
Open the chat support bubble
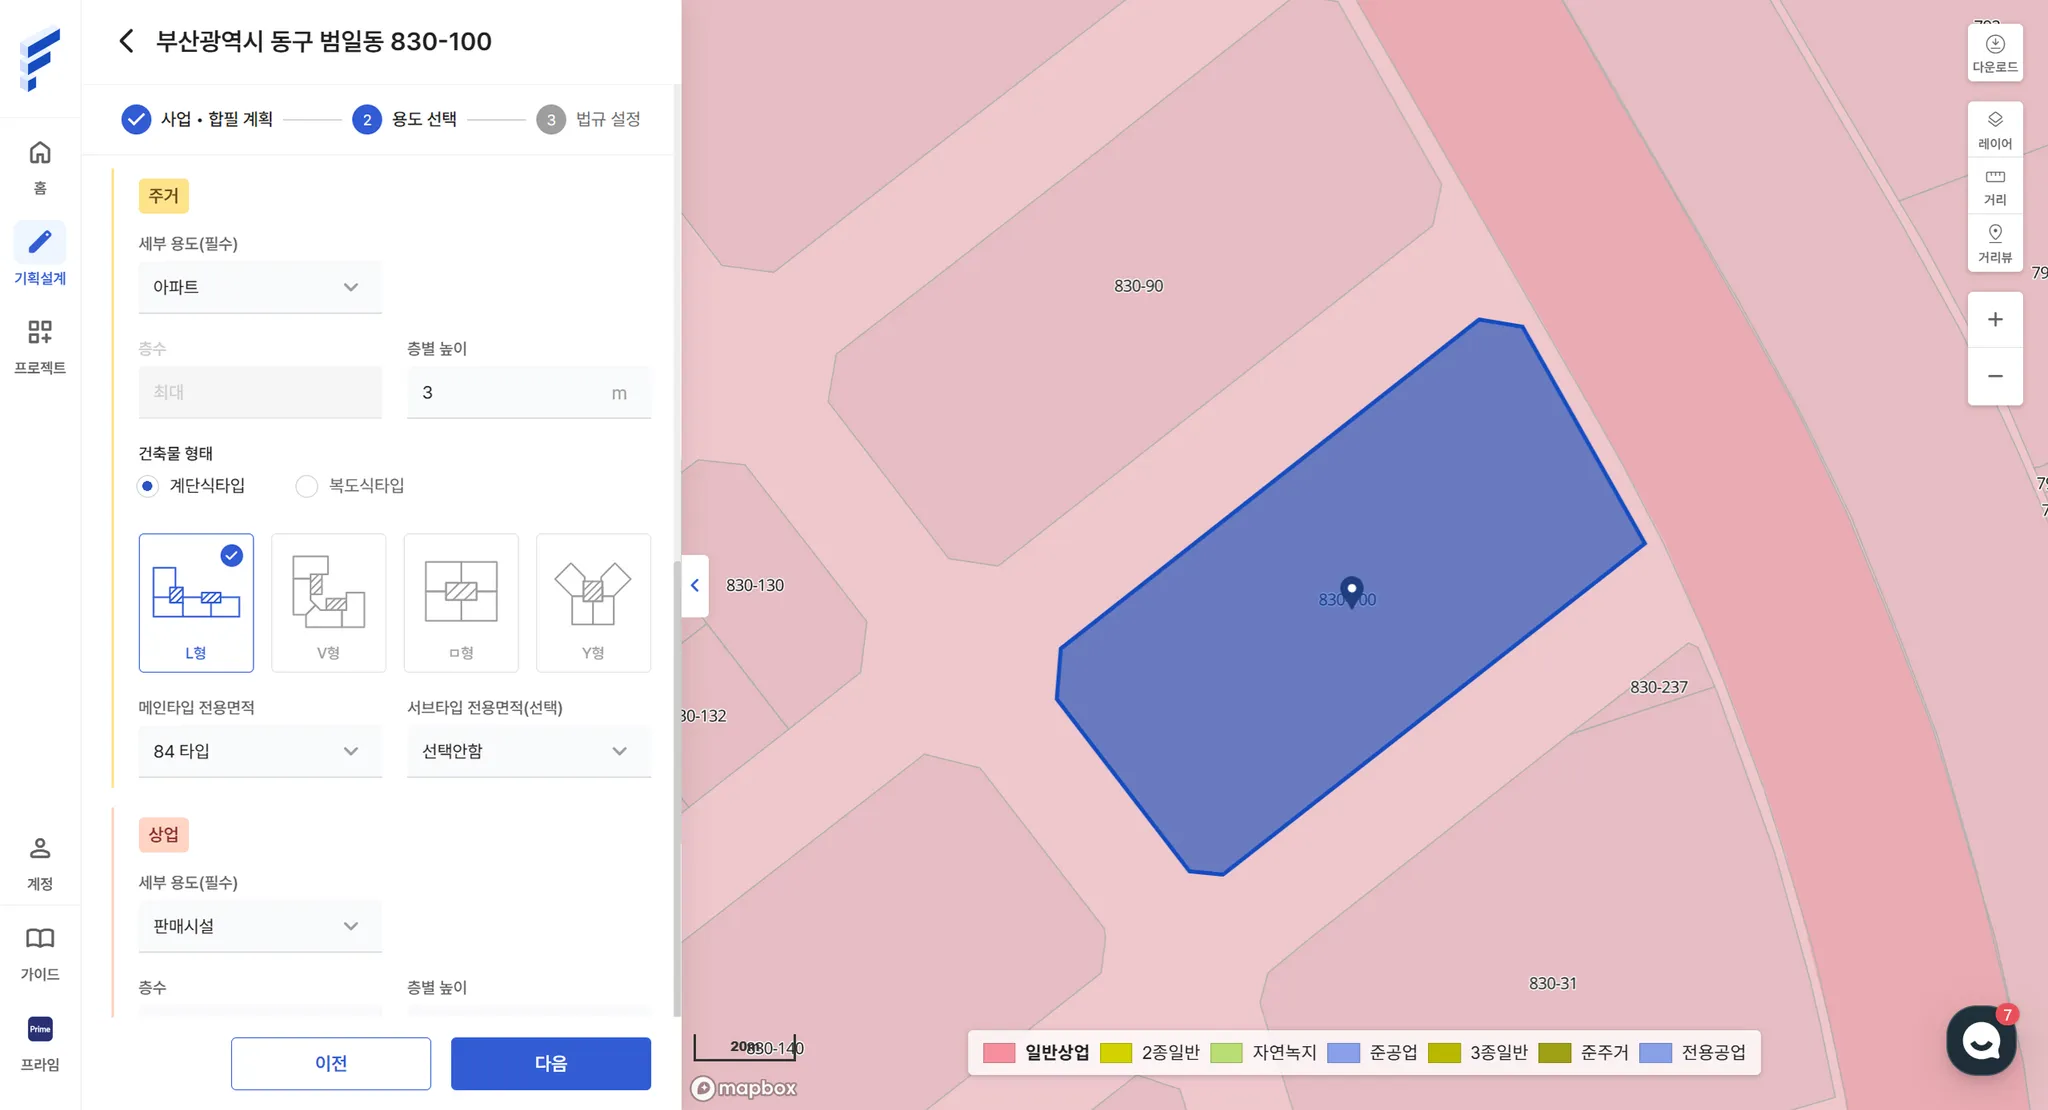(x=1980, y=1040)
